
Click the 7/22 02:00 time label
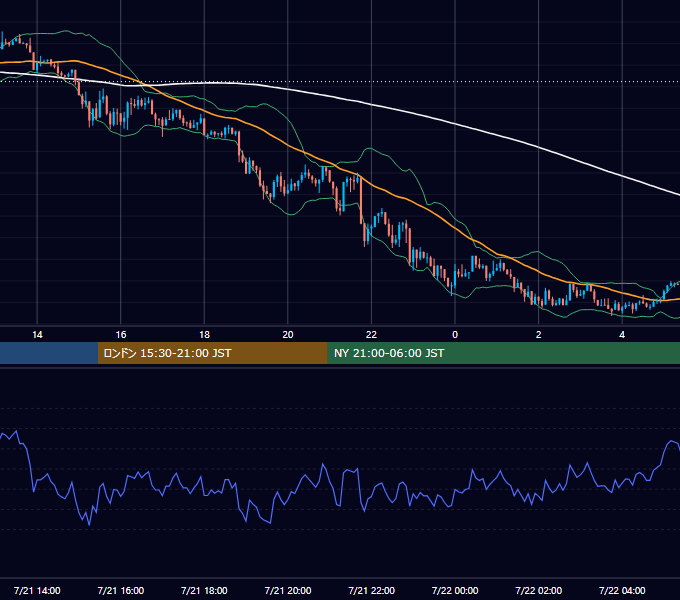(539, 590)
